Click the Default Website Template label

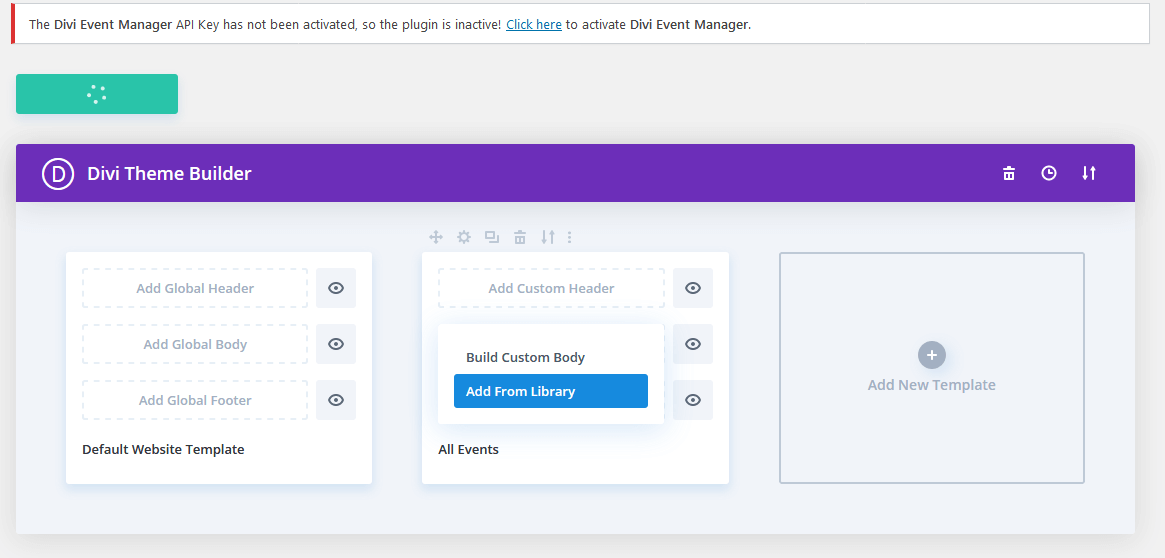coord(163,449)
